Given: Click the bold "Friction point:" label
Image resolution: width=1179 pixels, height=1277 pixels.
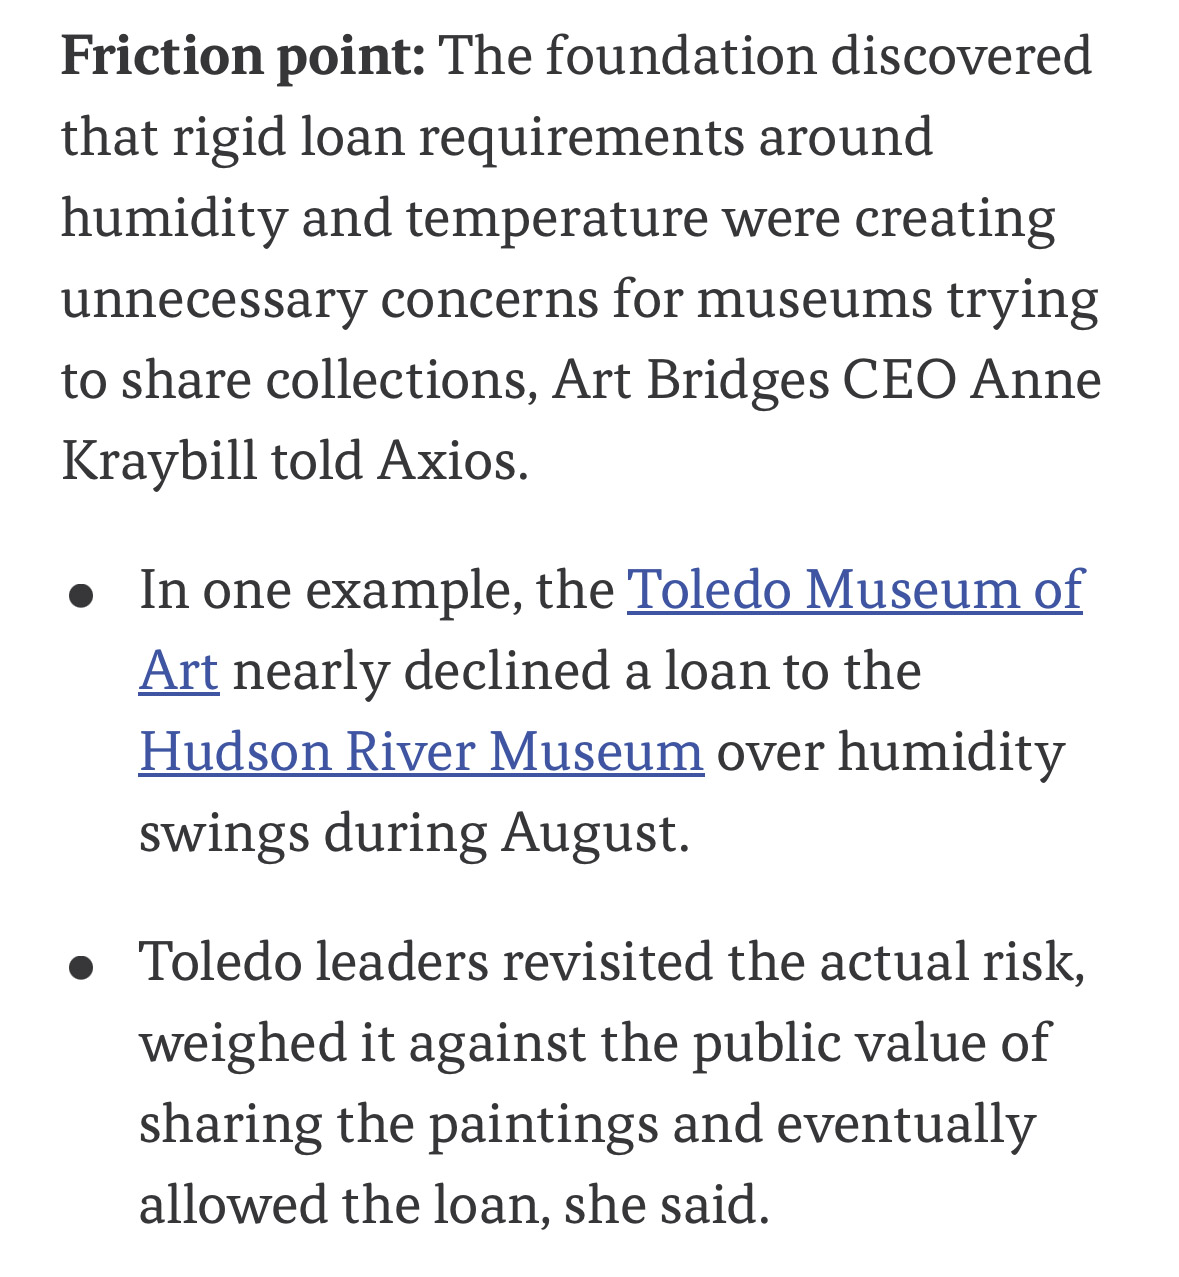Looking at the screenshot, I should [x=243, y=56].
